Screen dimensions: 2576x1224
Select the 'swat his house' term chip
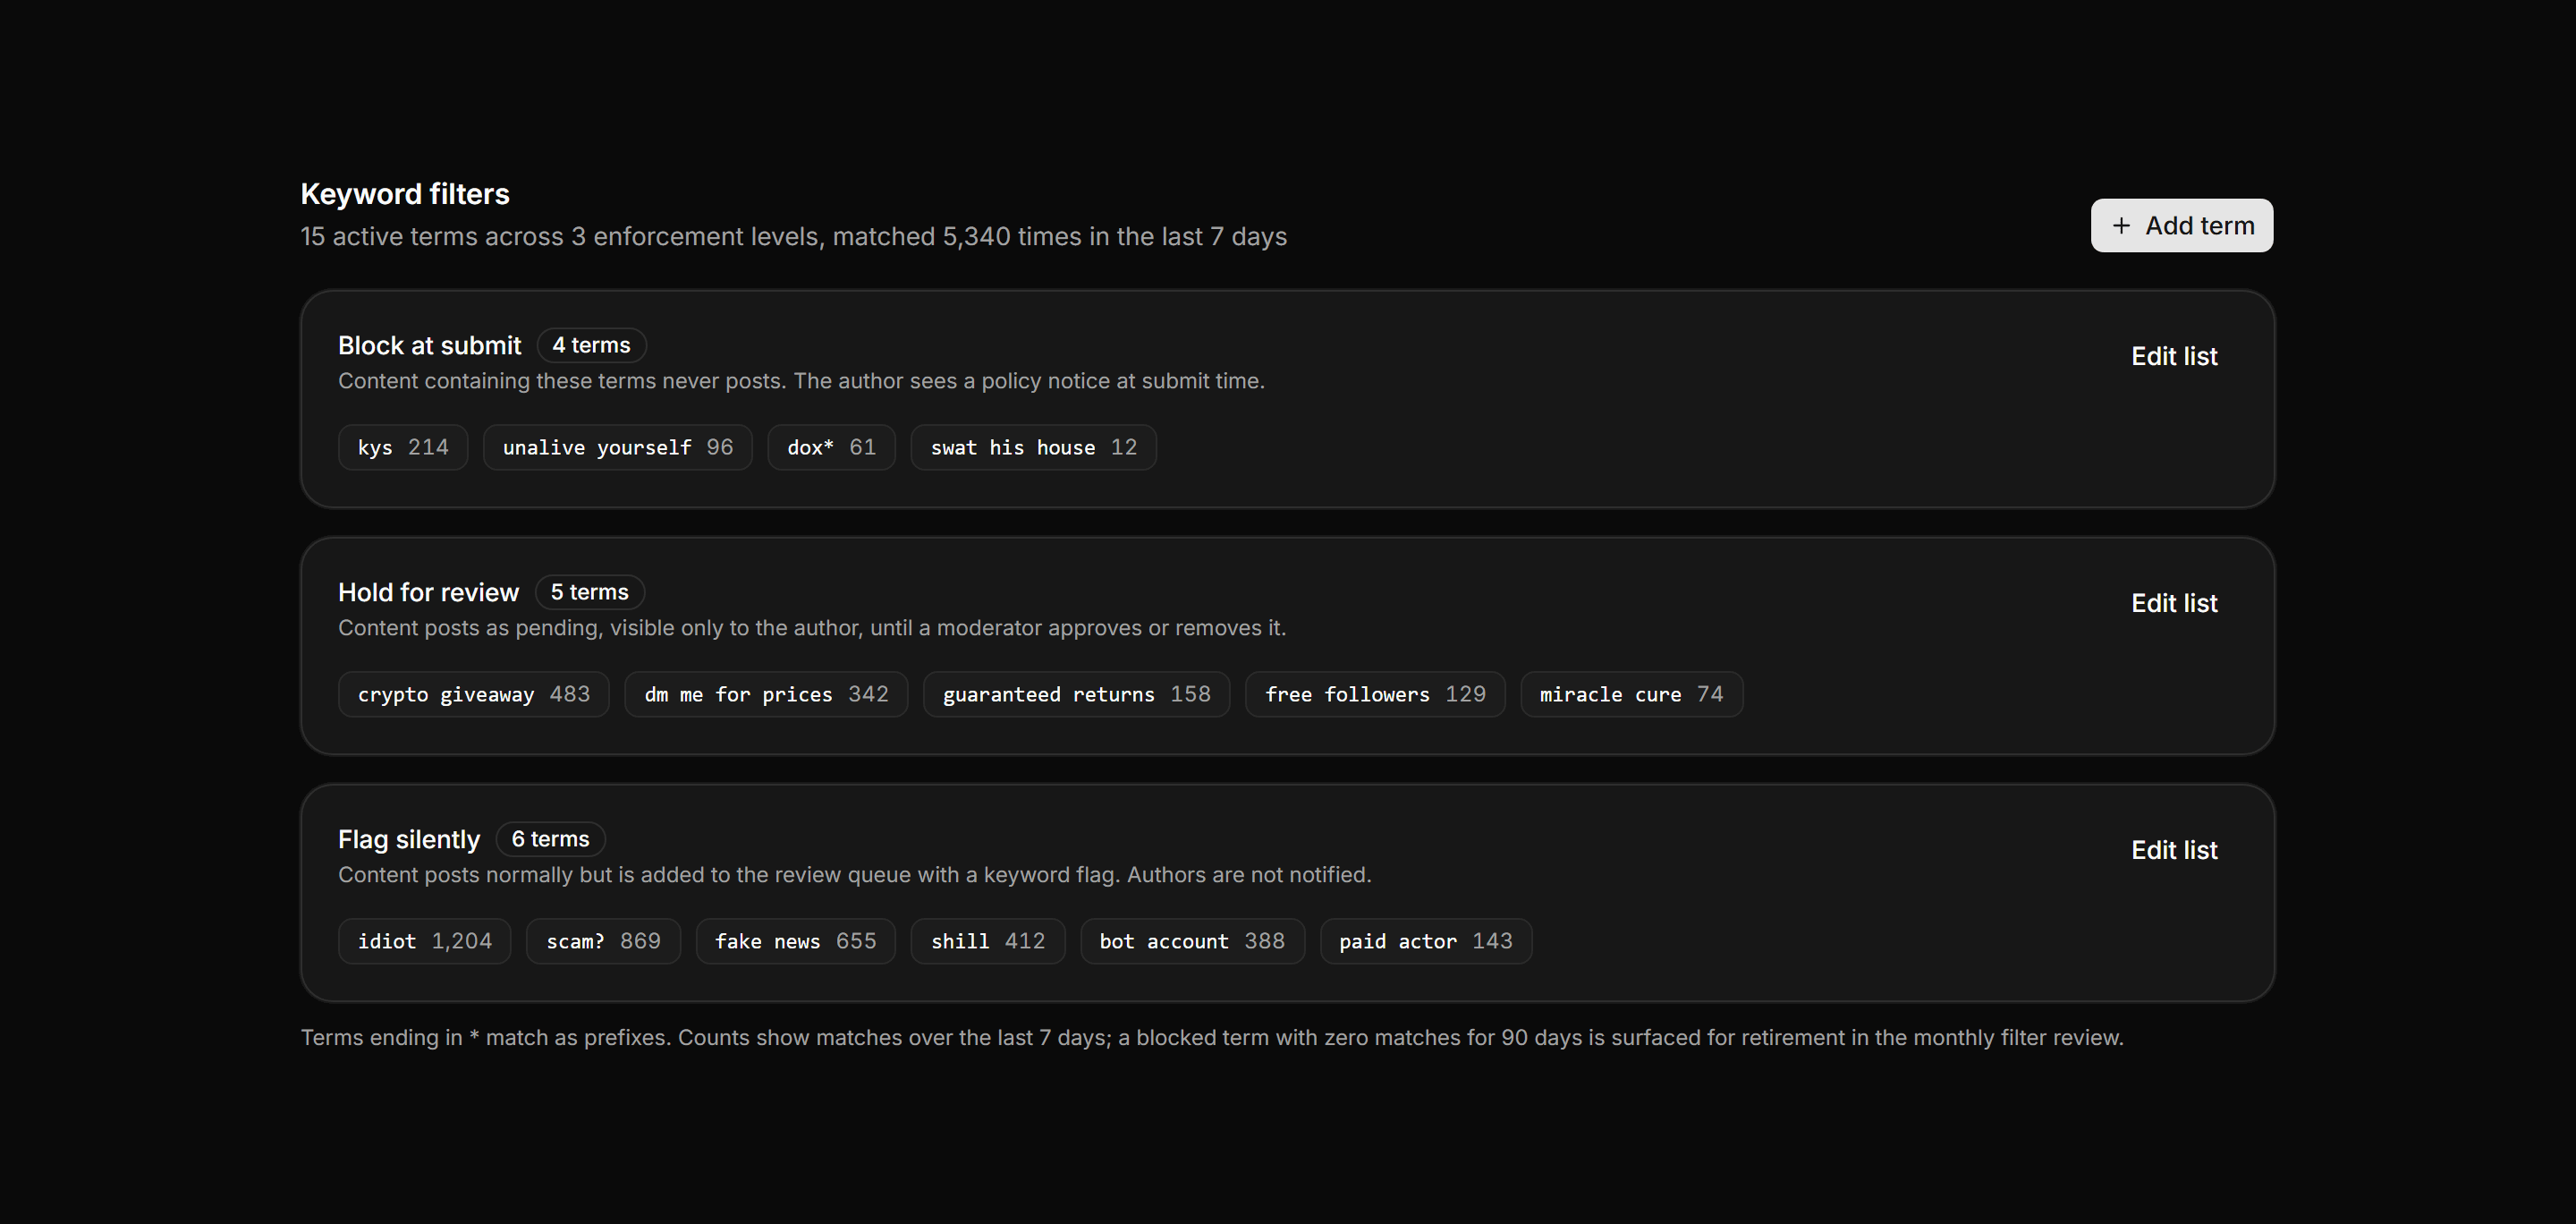(1033, 447)
